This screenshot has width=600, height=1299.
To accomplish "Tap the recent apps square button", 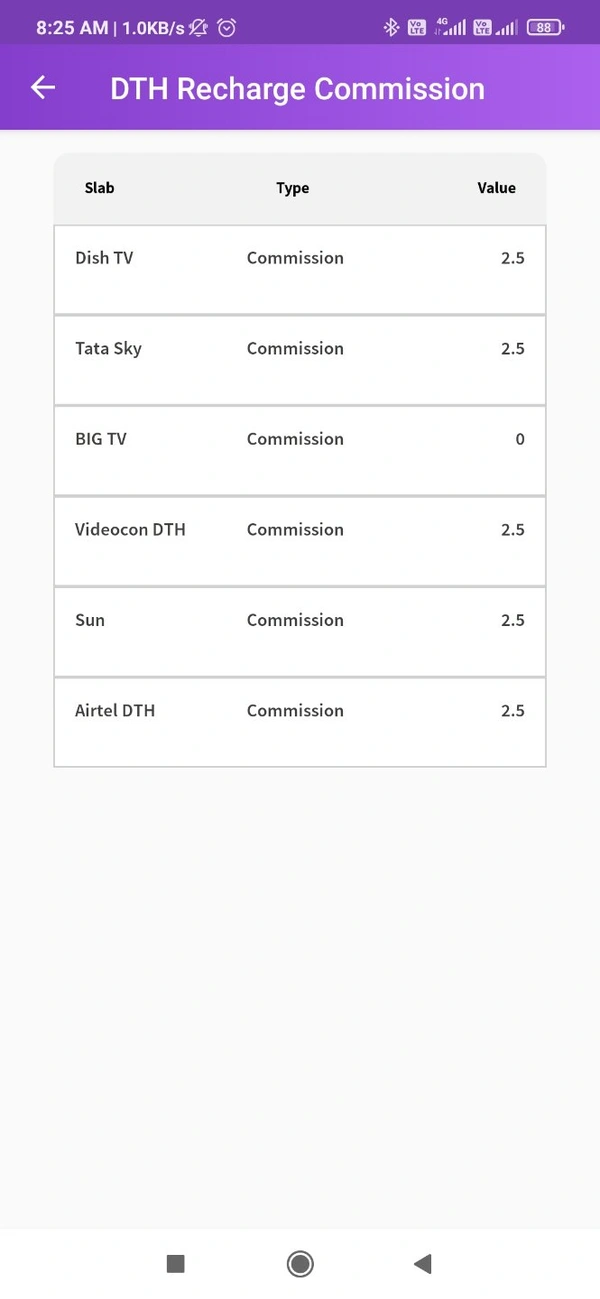I will coord(176,1264).
